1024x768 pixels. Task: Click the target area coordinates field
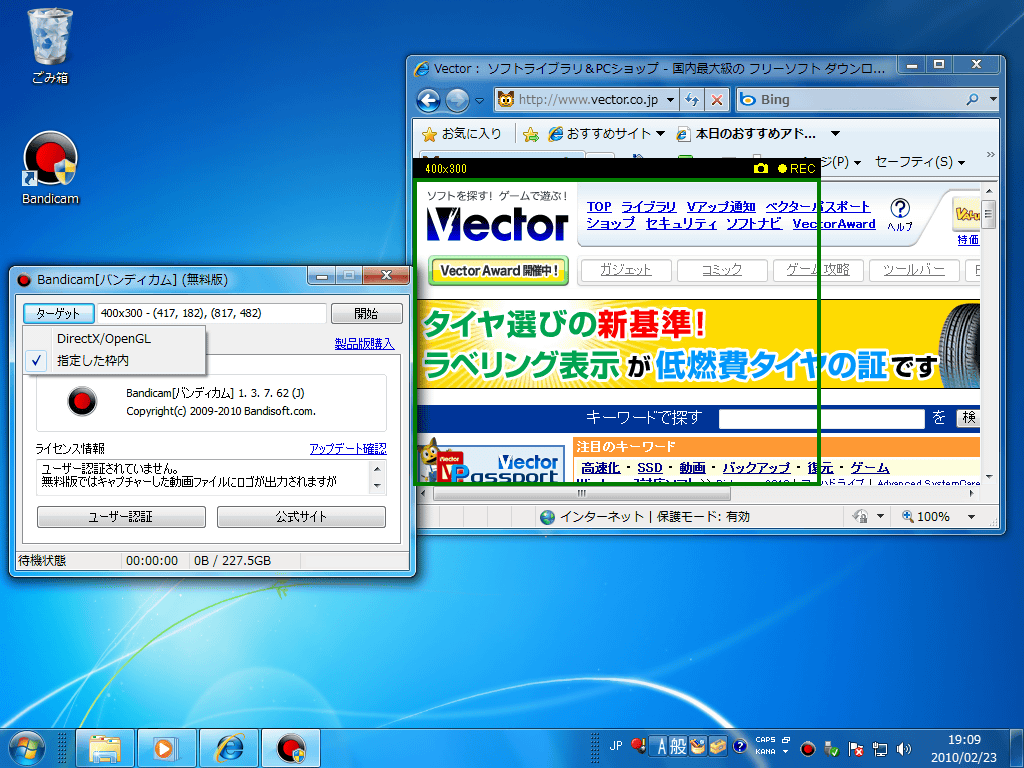tap(212, 313)
